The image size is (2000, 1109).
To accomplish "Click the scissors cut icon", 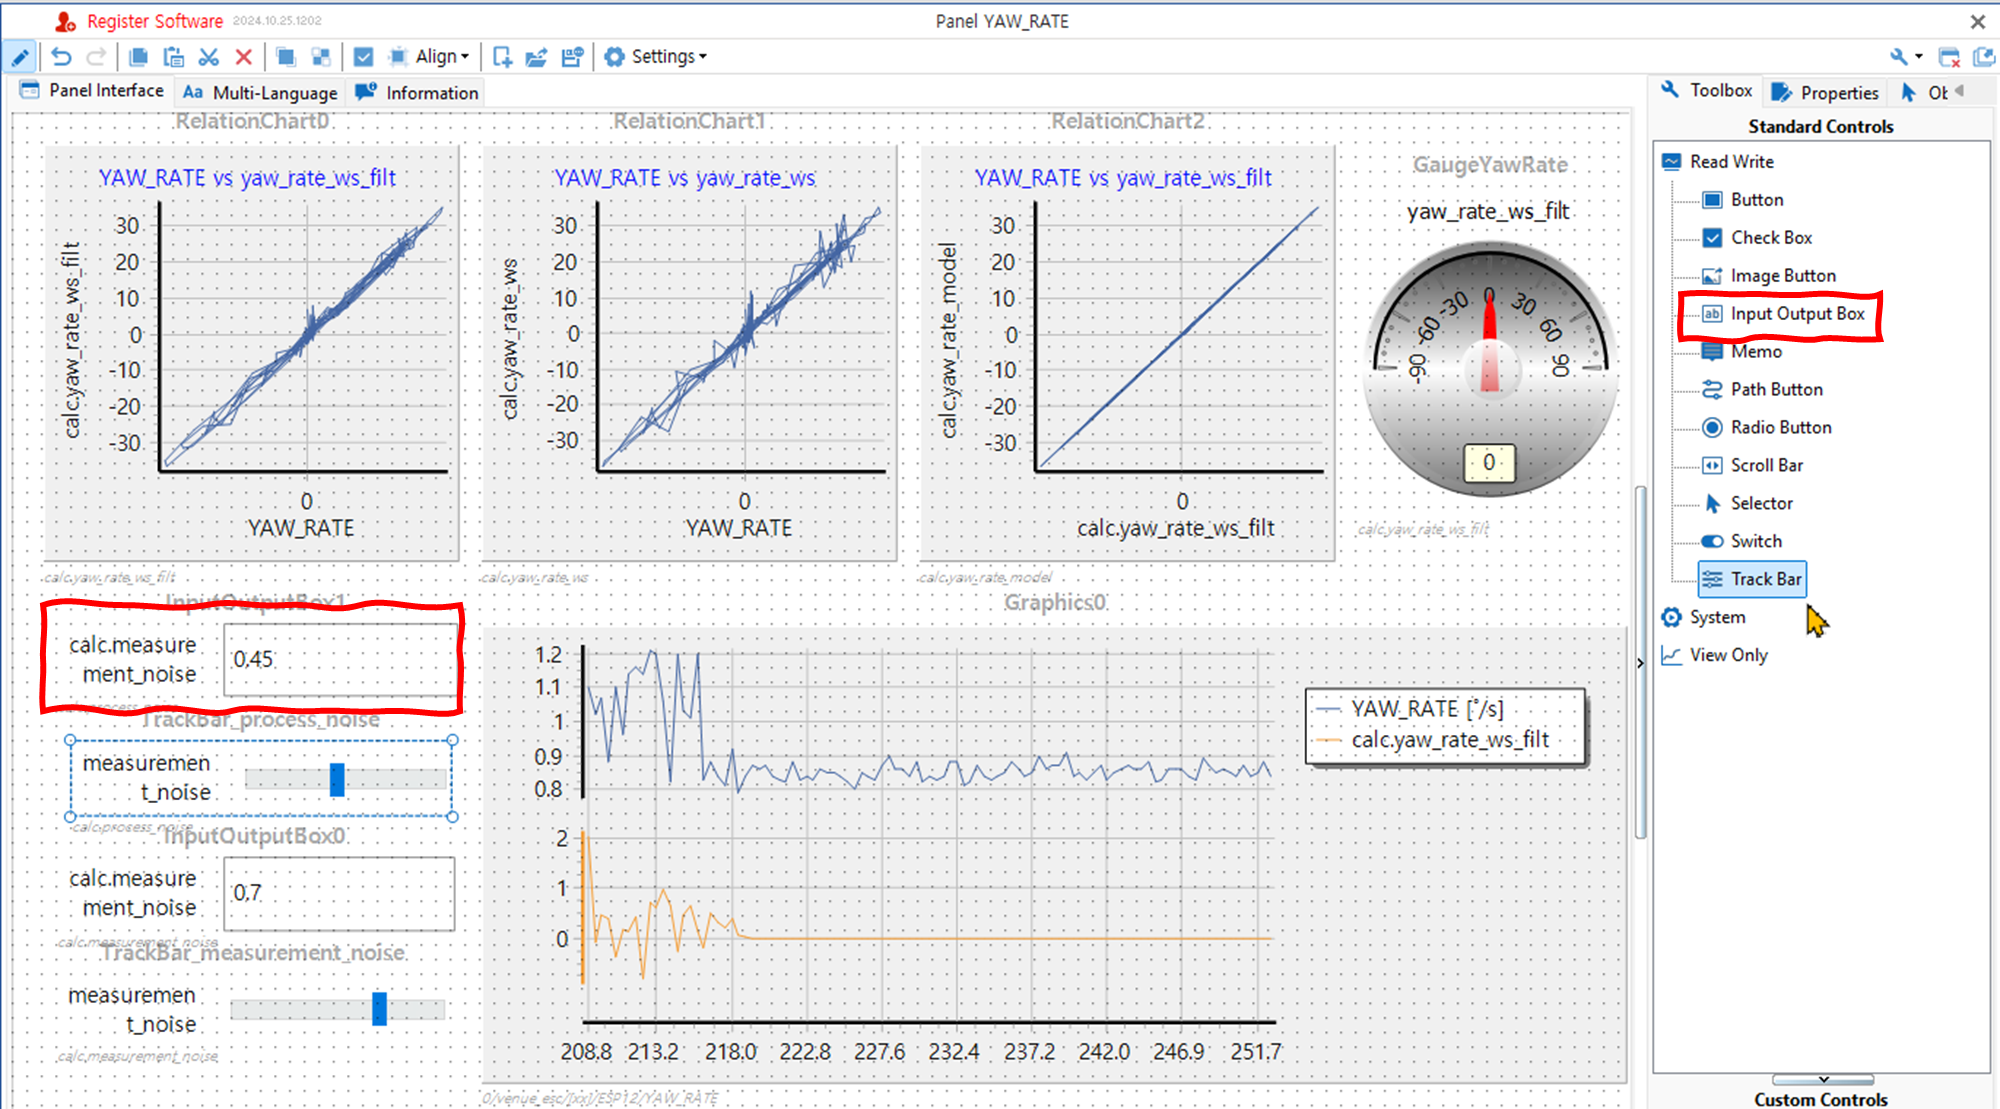I will pos(208,57).
